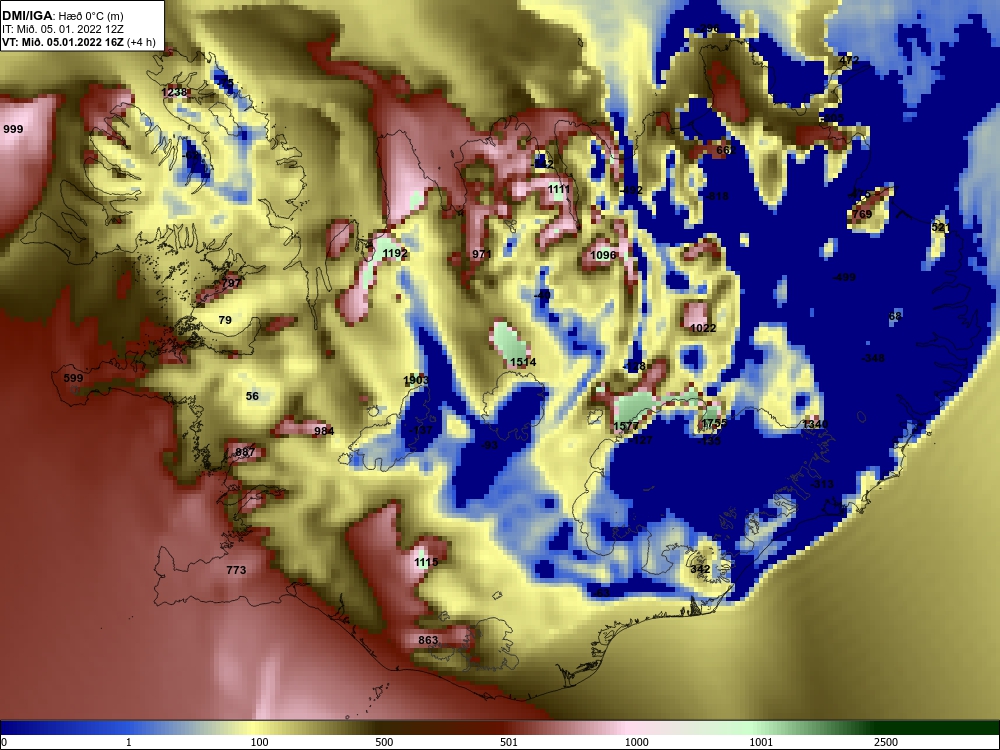Click the 999 value on the map
1000x750 pixels.
point(13,129)
